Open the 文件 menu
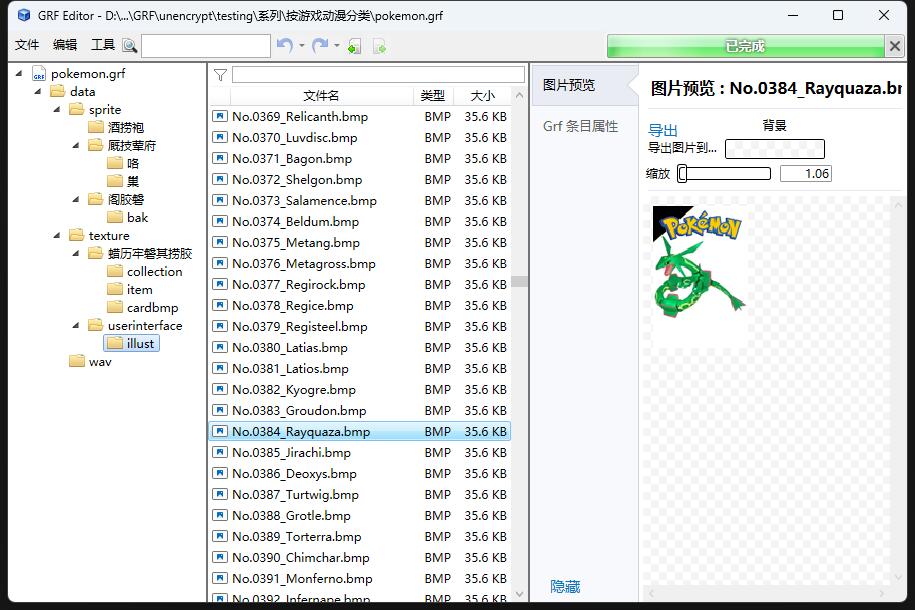The image size is (915, 610). pyautogui.click(x=27, y=45)
